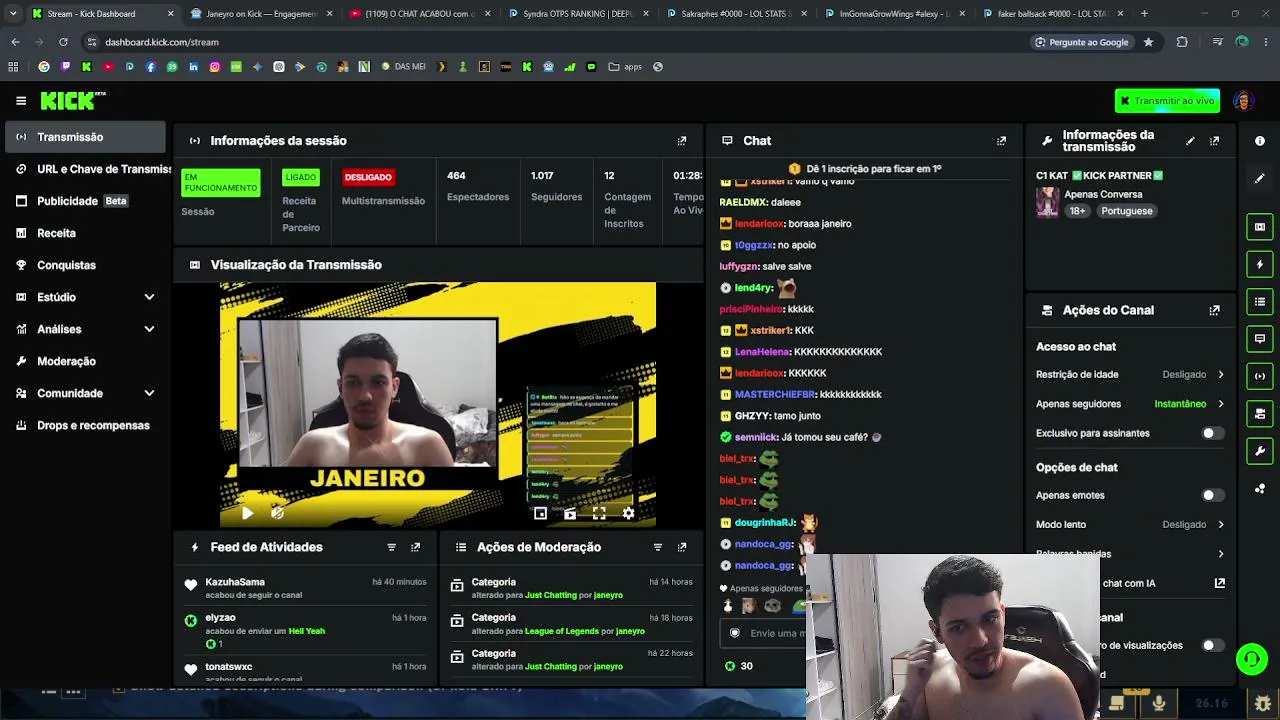Open Apenas seguidores options
Viewport: 1280px width, 720px height.
1130,404
